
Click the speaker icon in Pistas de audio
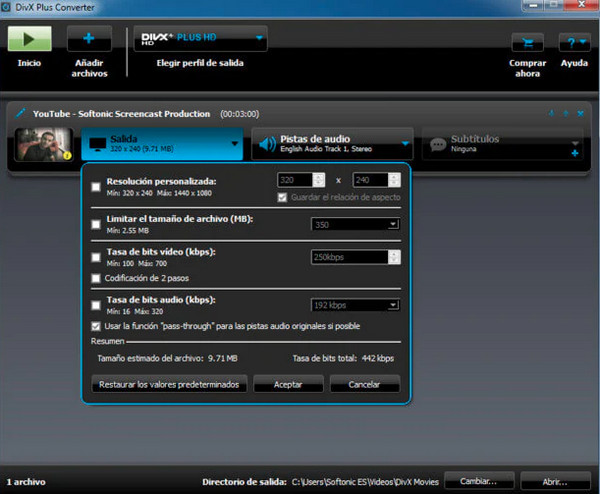point(267,144)
